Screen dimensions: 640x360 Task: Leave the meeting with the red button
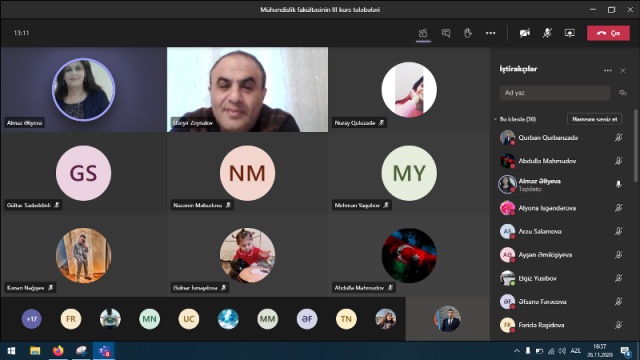(x=608, y=33)
